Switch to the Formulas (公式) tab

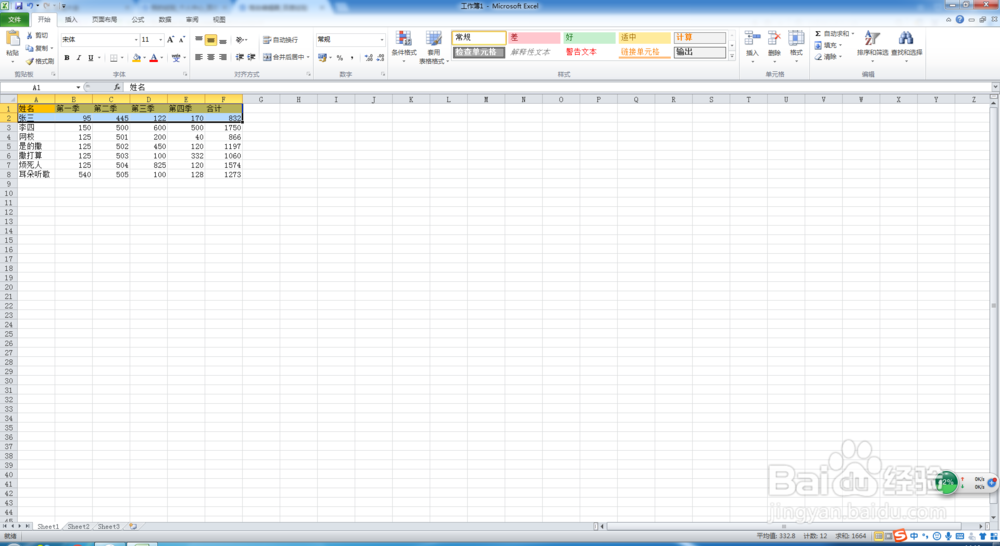pyautogui.click(x=138, y=20)
